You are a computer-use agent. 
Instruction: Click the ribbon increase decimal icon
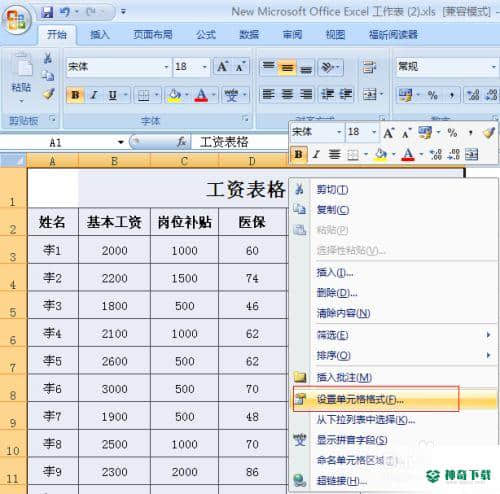(x=473, y=95)
